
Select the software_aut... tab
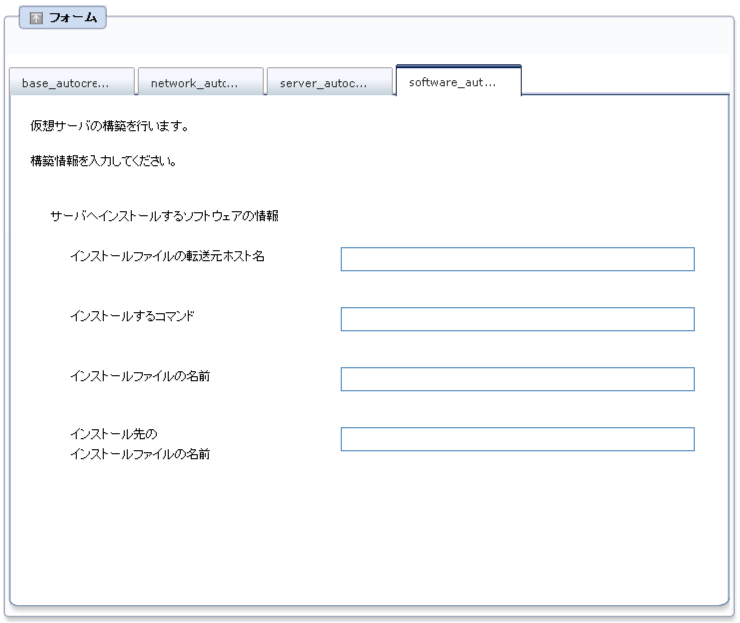(x=459, y=81)
